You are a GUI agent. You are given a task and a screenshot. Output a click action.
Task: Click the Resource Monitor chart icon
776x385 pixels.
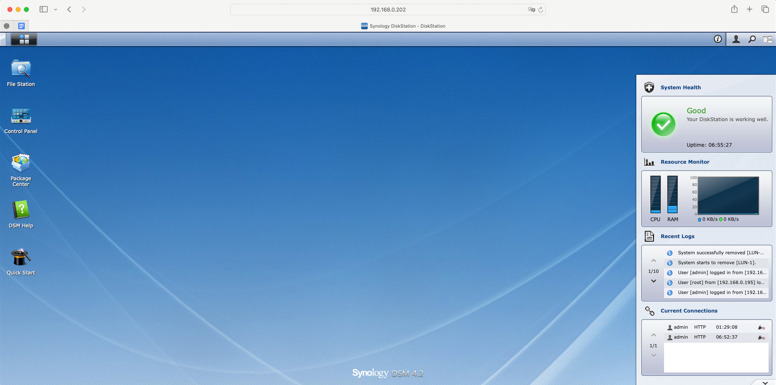[x=649, y=162]
